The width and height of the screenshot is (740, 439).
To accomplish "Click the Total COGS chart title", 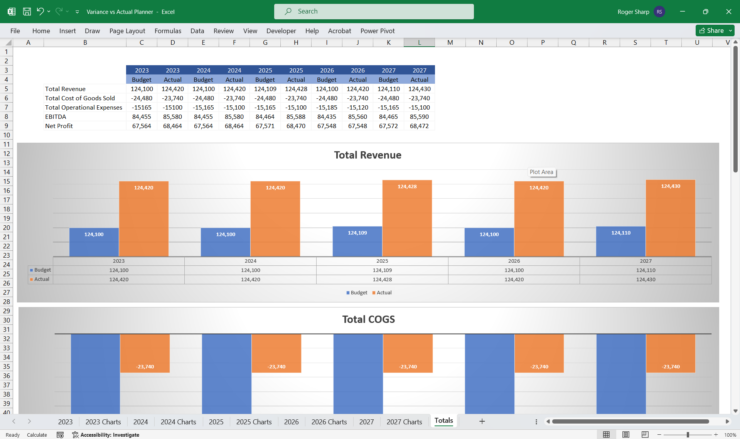I will (368, 320).
